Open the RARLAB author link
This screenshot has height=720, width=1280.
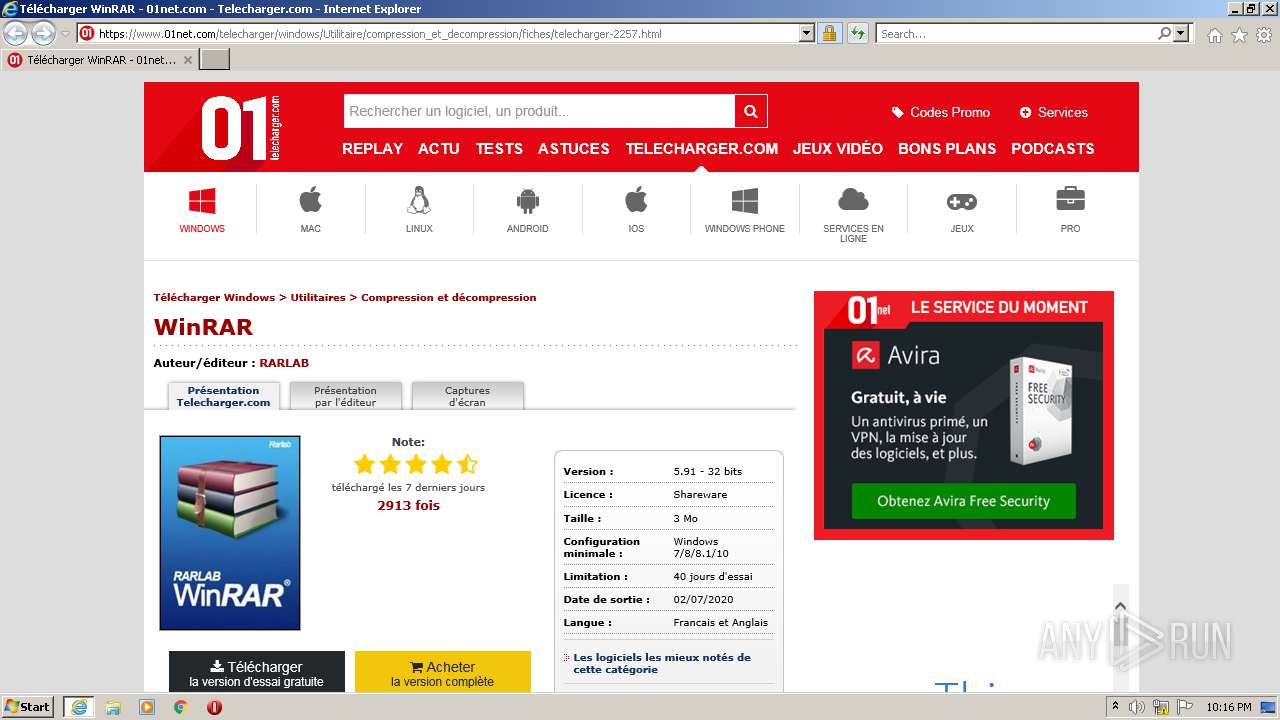[284, 363]
